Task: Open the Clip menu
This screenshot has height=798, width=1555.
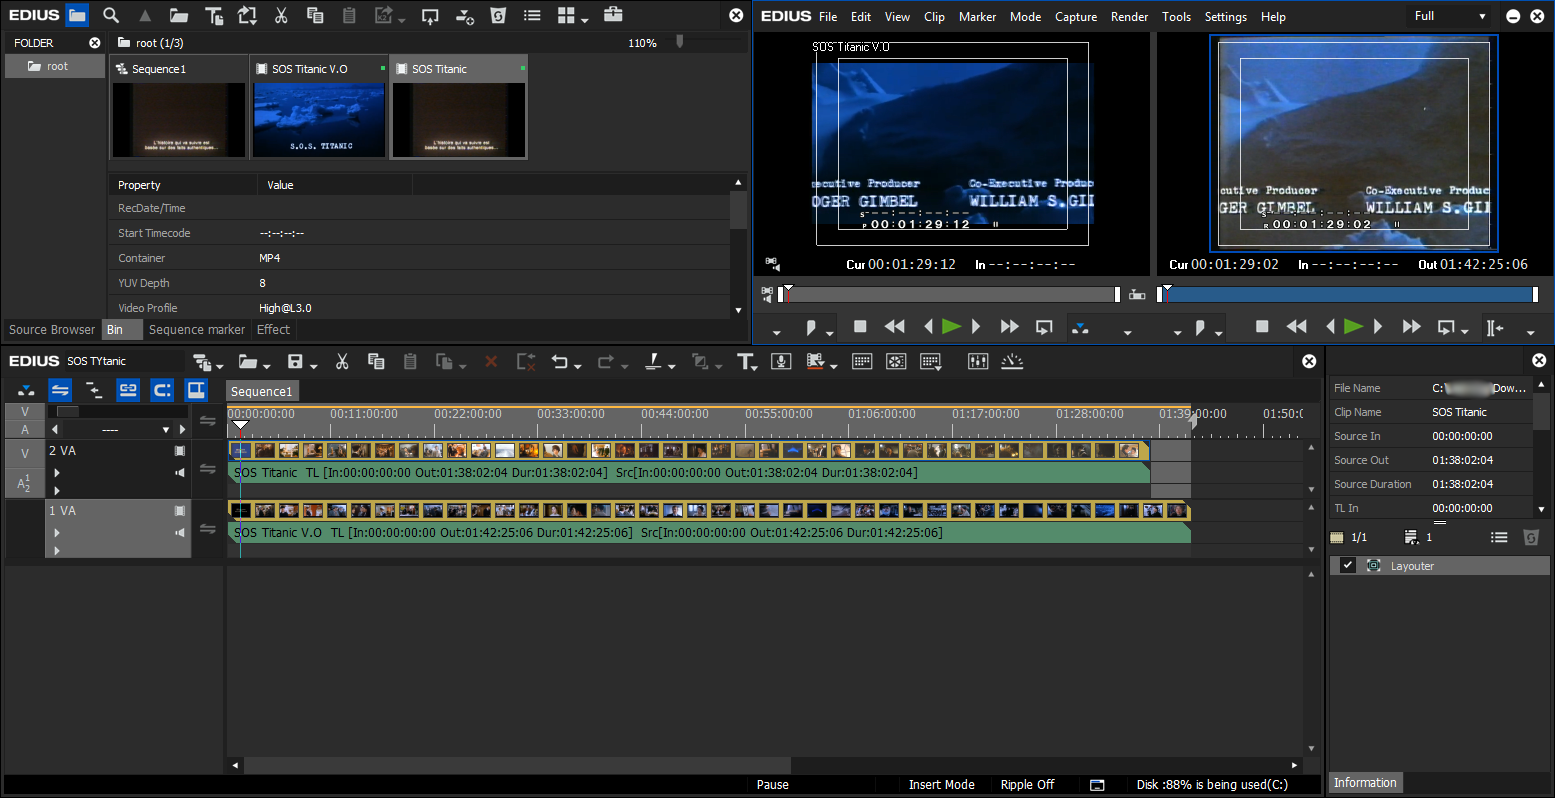Action: point(934,16)
